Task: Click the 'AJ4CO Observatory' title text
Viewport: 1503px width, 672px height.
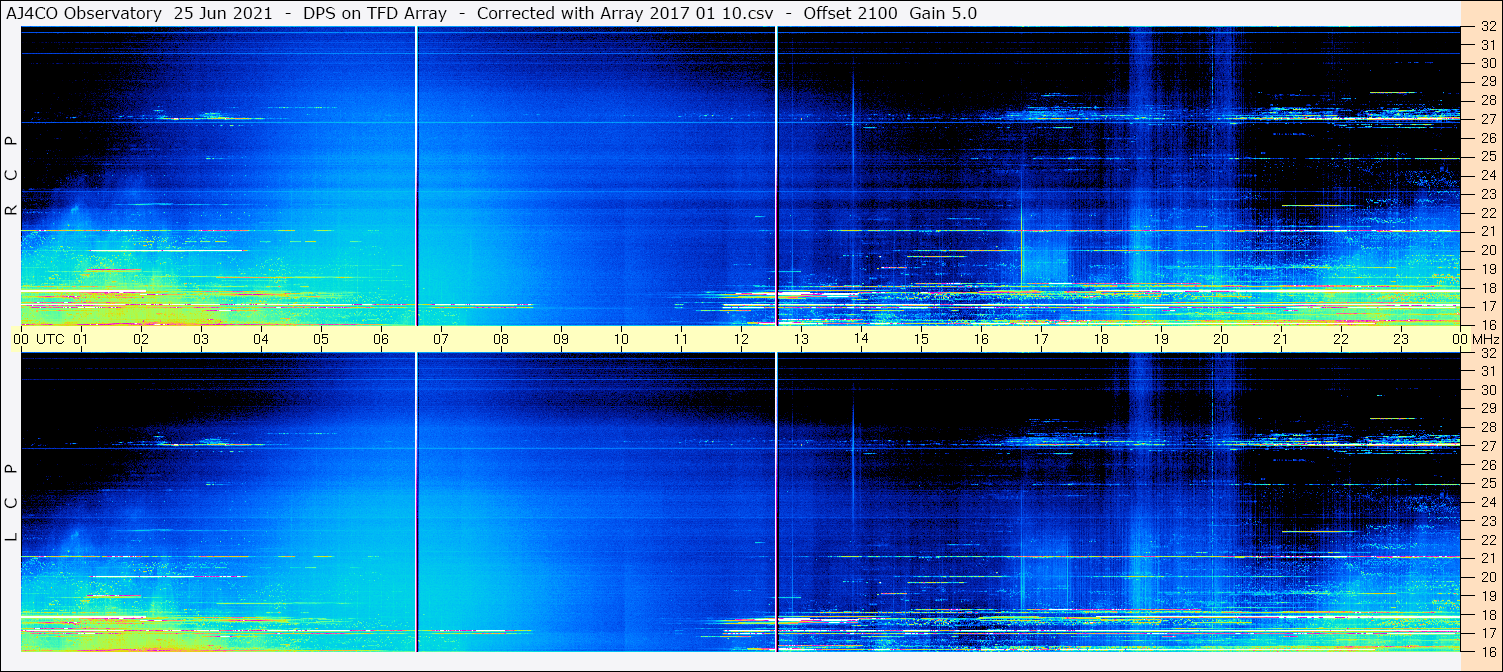Action: pos(85,14)
